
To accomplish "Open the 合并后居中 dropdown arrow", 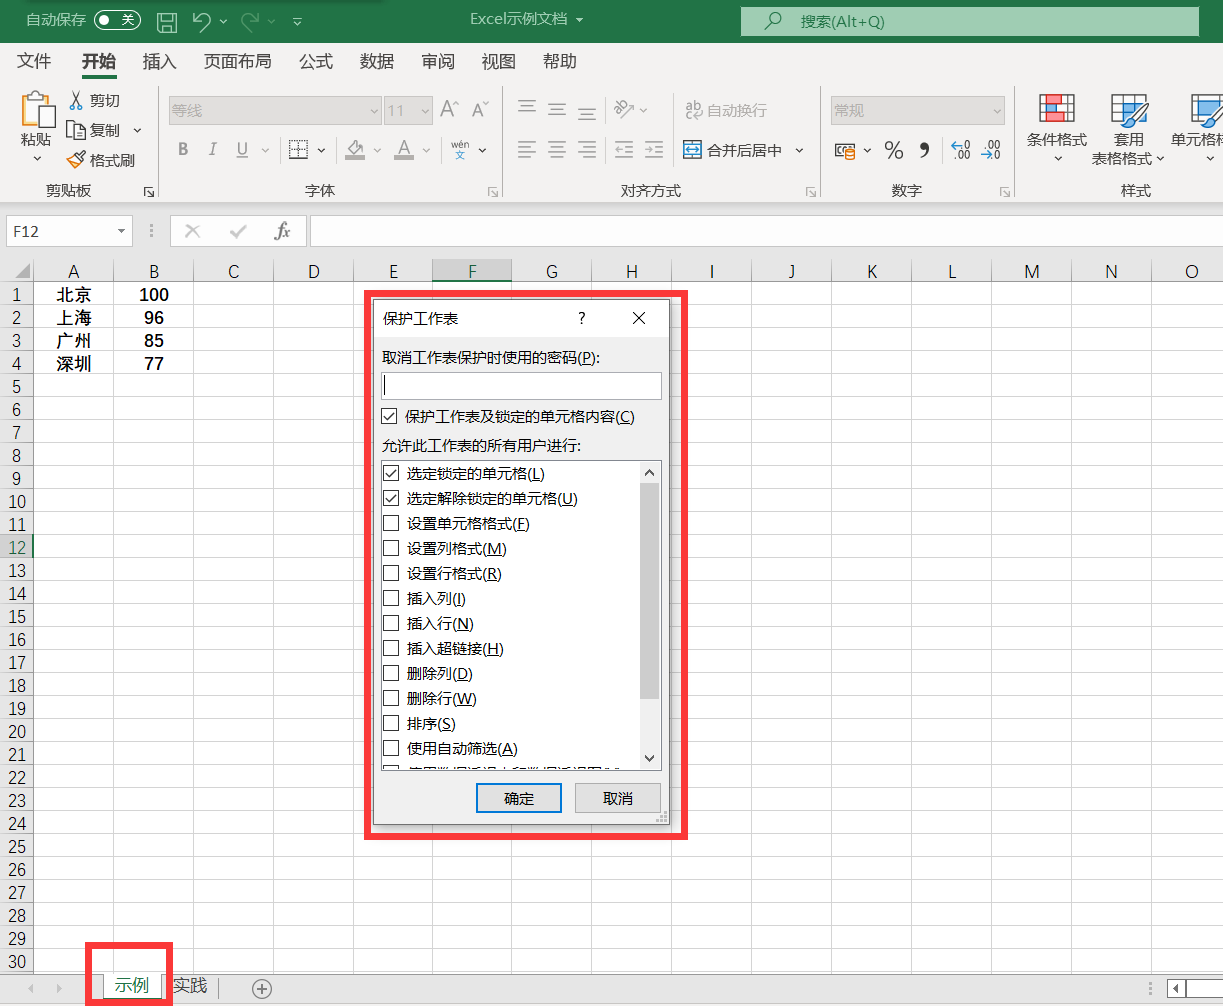I will point(799,150).
